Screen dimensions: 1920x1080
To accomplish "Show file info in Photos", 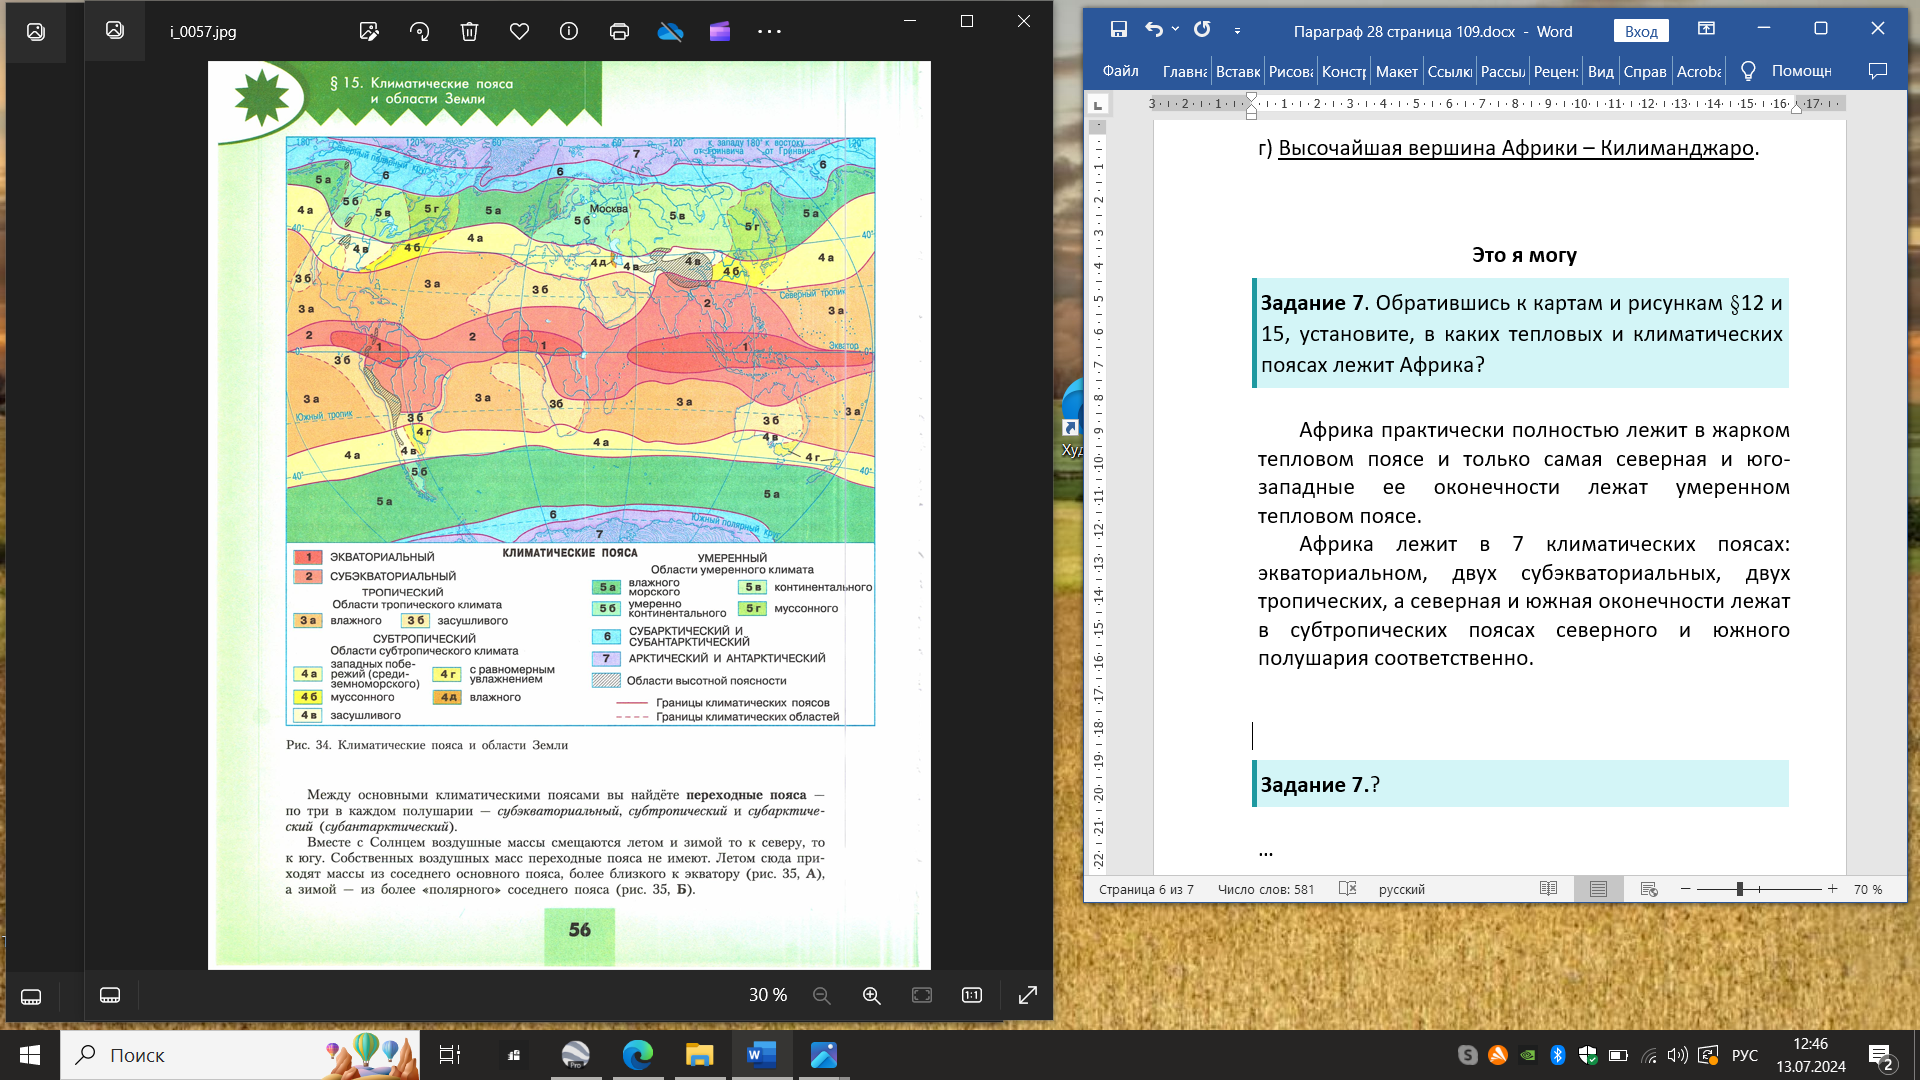I will (x=569, y=31).
